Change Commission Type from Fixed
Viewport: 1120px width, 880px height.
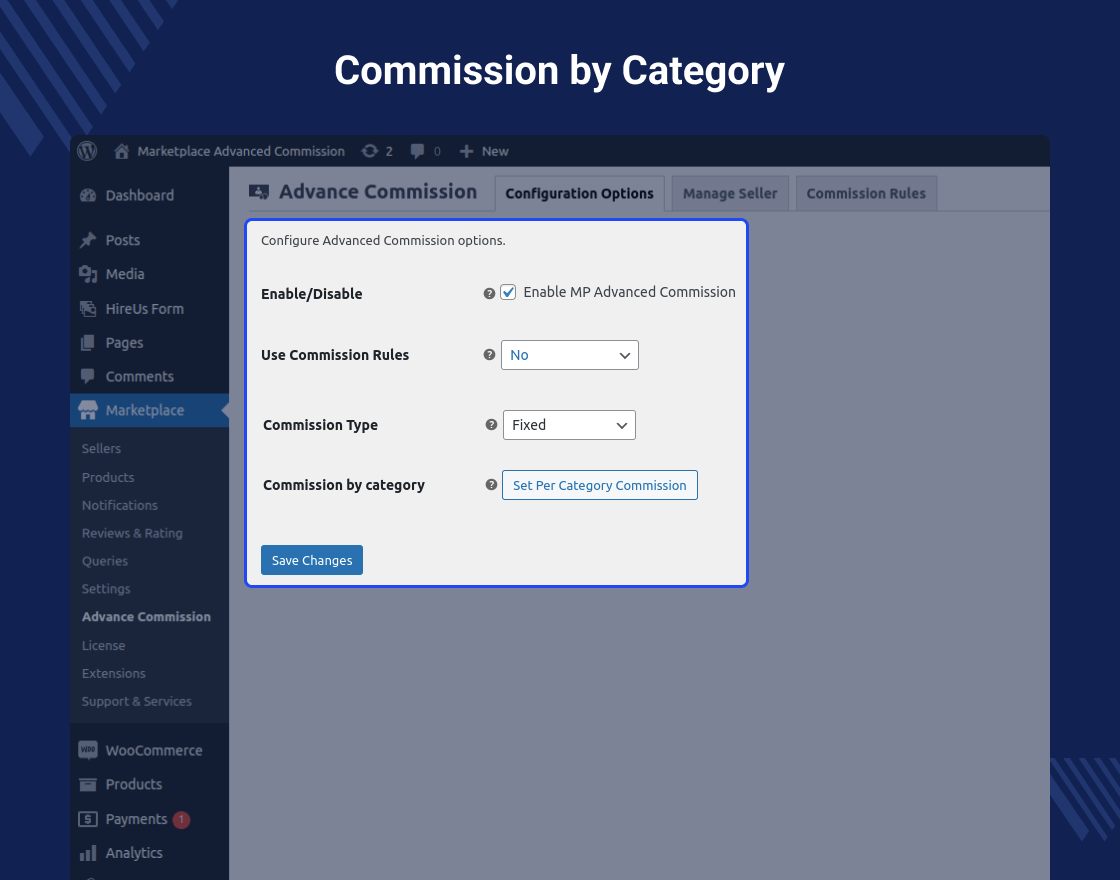569,424
